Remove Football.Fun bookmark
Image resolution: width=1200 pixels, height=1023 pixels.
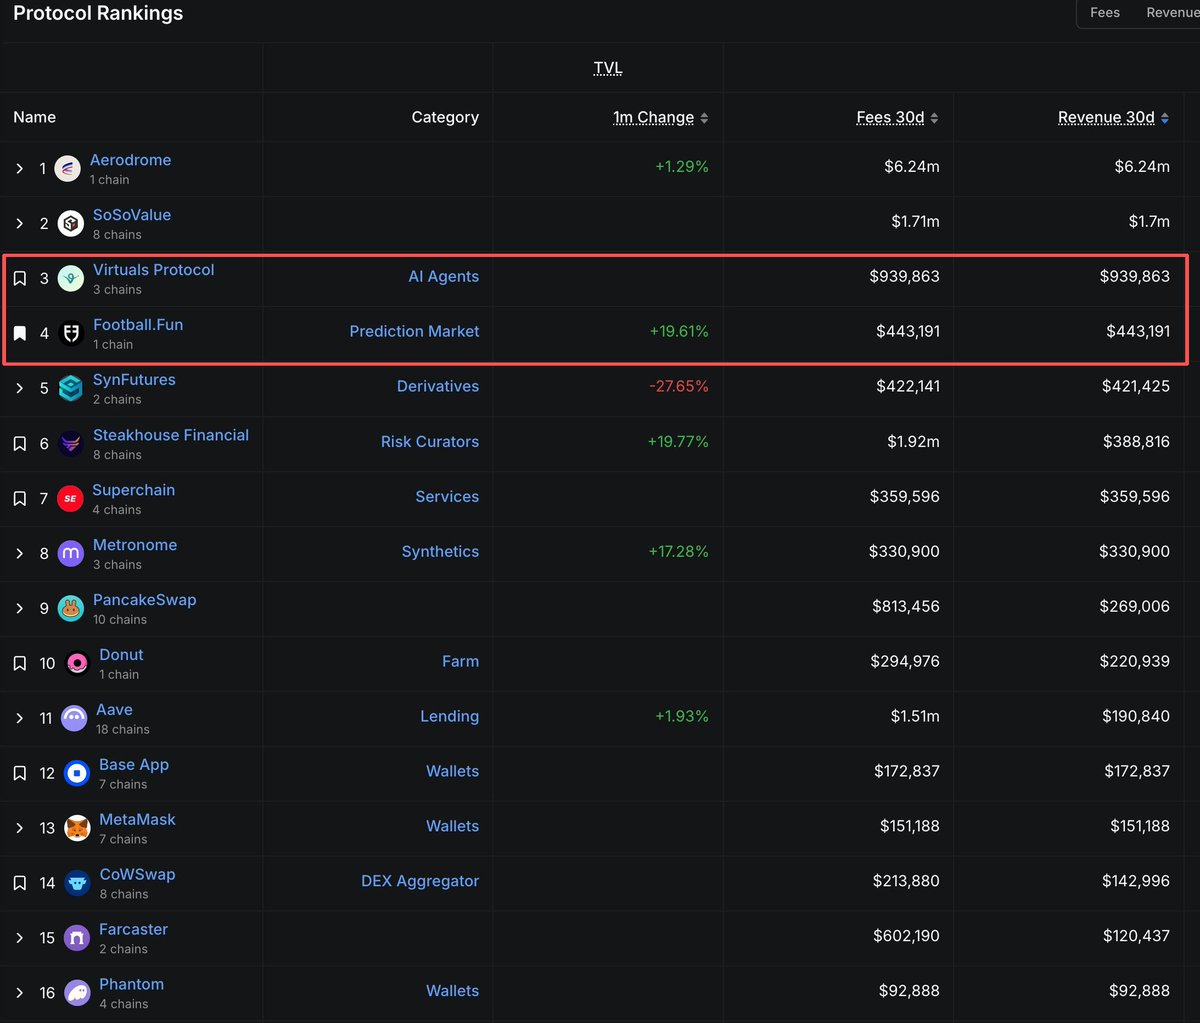(x=19, y=333)
